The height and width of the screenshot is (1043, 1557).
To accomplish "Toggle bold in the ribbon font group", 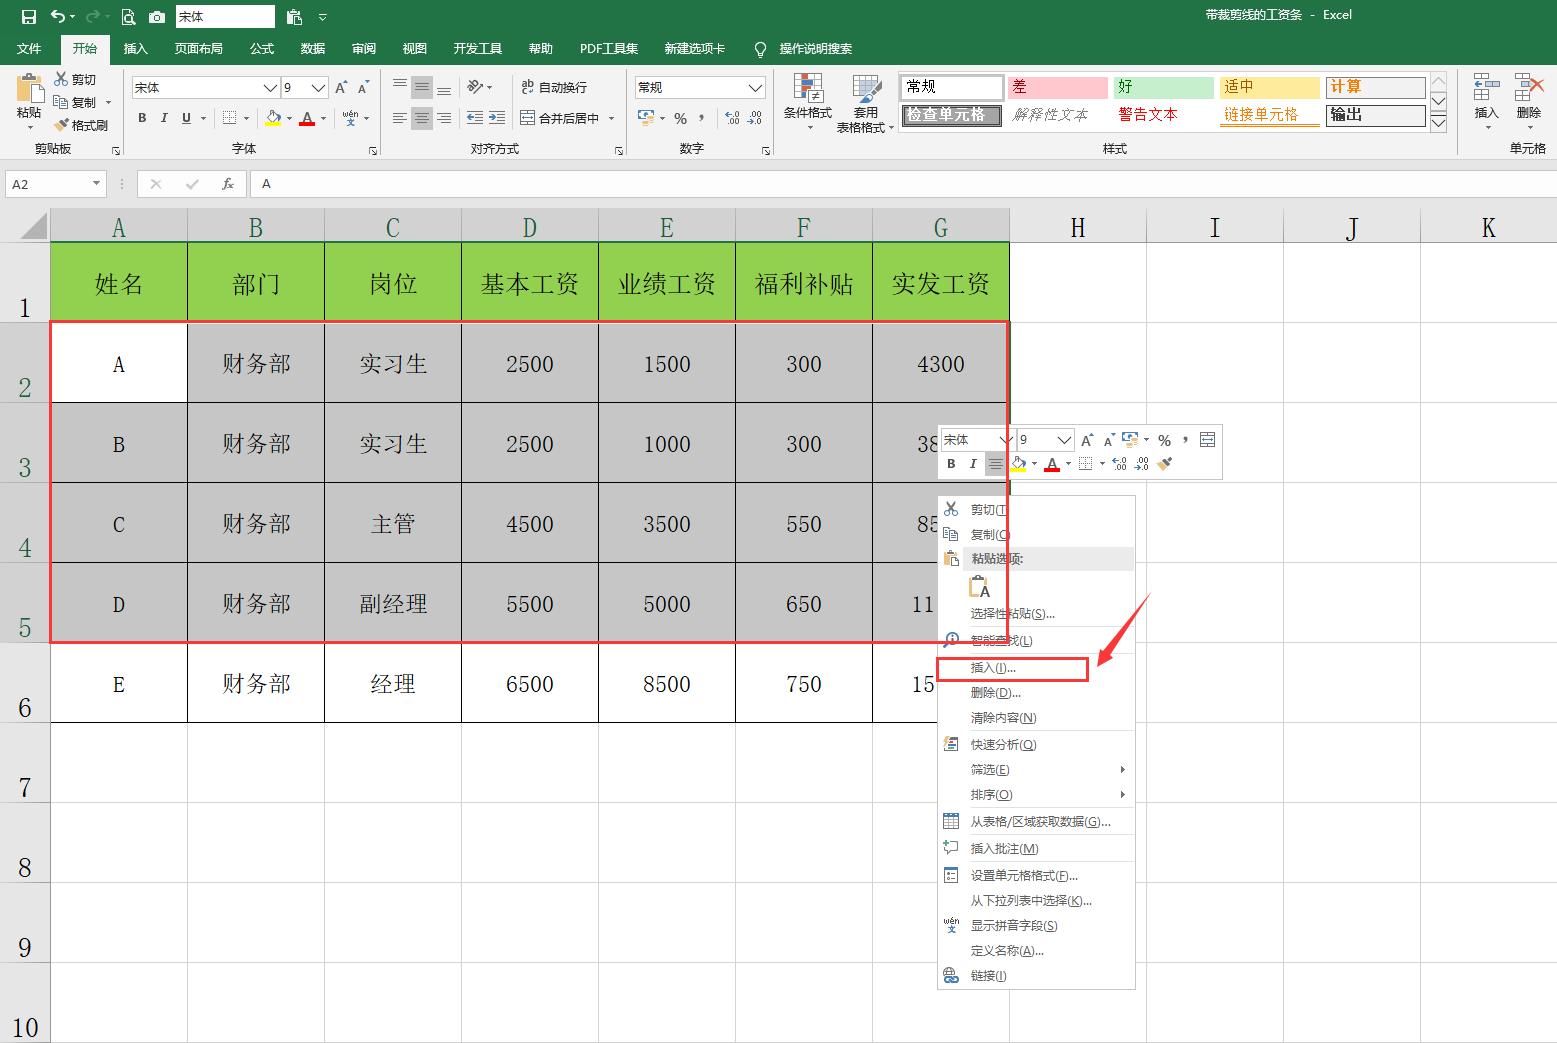I will [142, 118].
